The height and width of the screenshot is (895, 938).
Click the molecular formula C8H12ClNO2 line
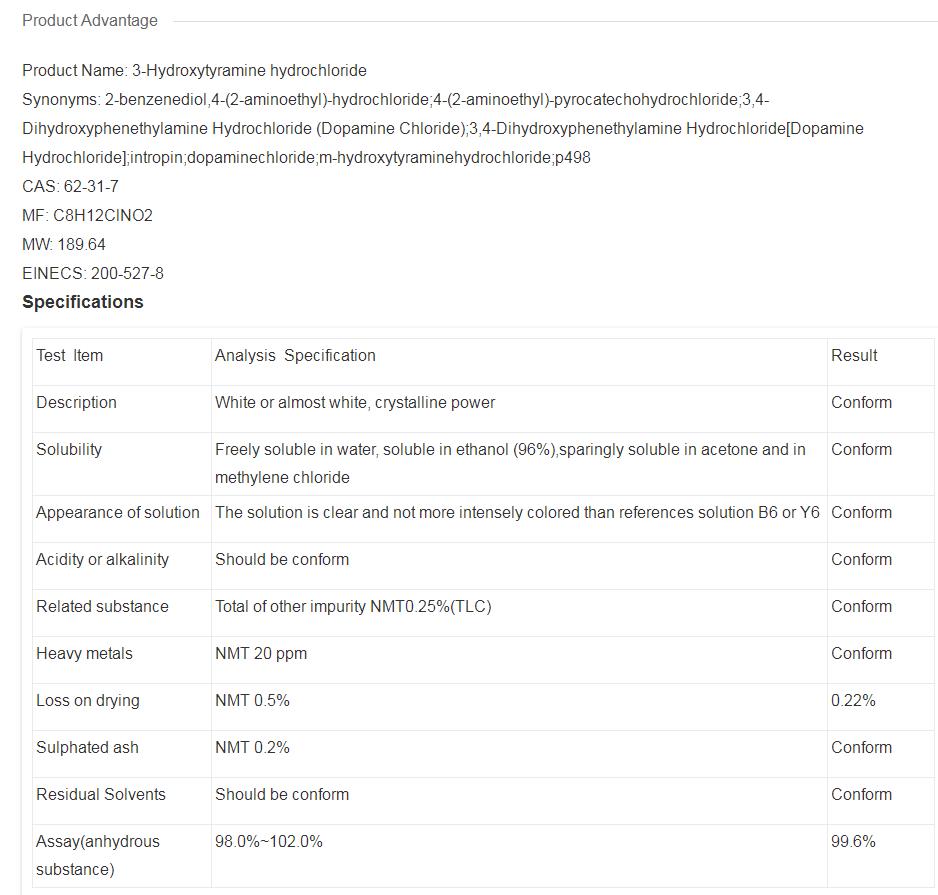point(87,216)
